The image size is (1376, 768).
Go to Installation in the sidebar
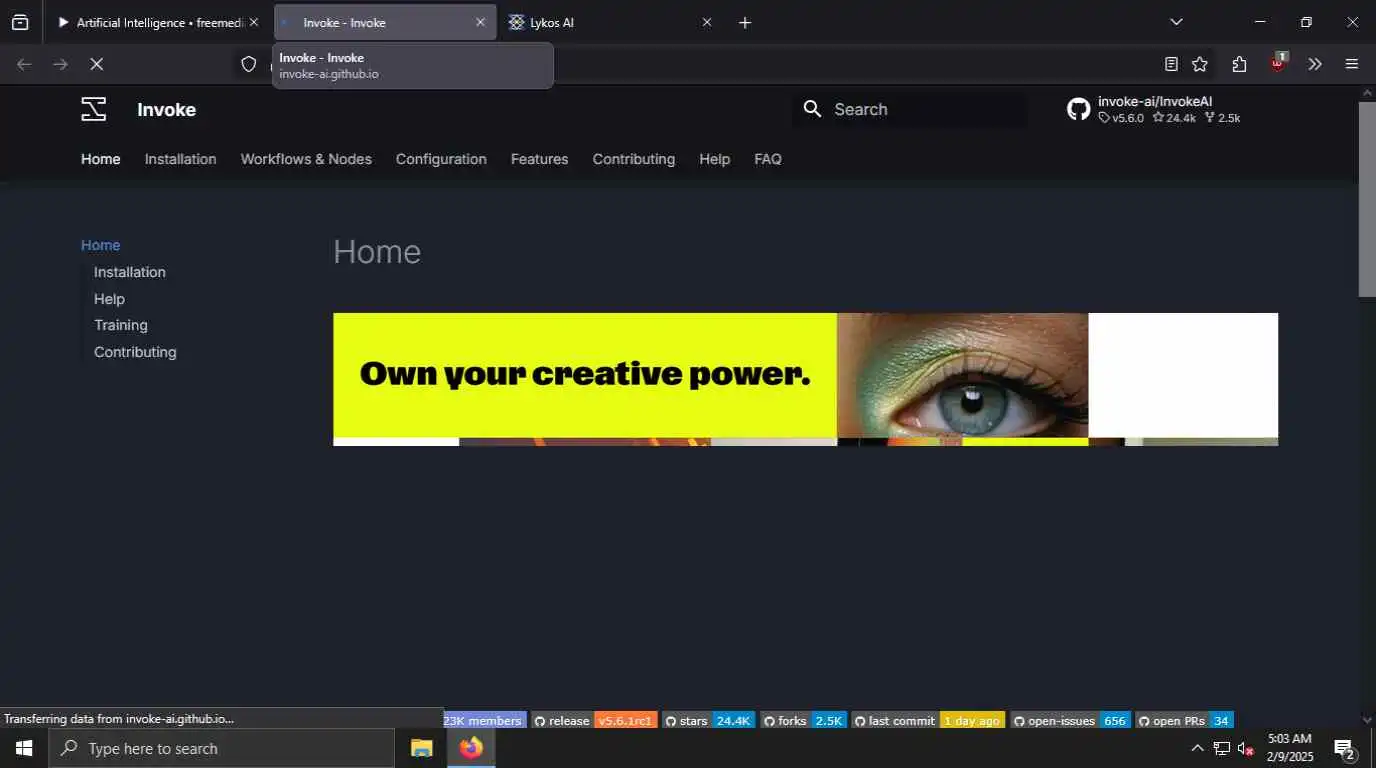[x=130, y=272]
